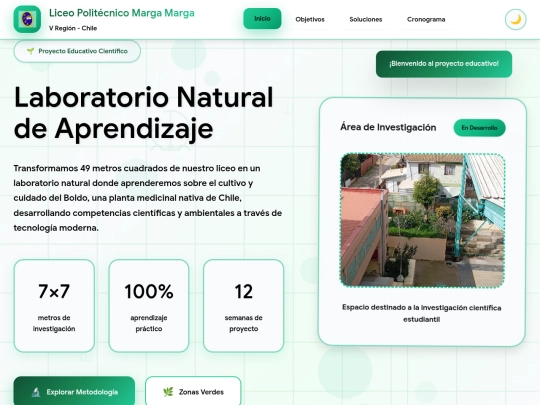Click the leaf icon on Zonas Verdes

(x=168, y=392)
